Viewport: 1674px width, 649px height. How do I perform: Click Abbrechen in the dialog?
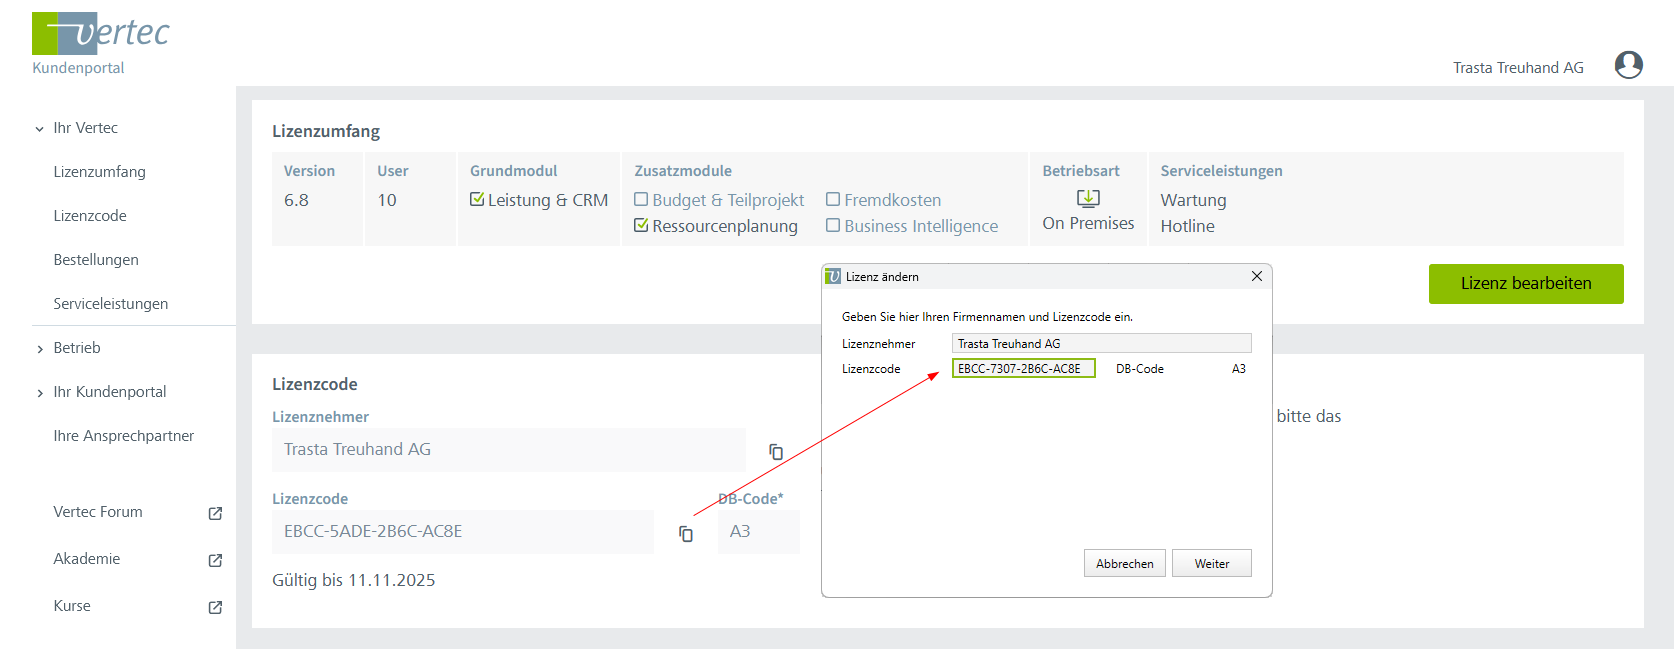tap(1125, 564)
